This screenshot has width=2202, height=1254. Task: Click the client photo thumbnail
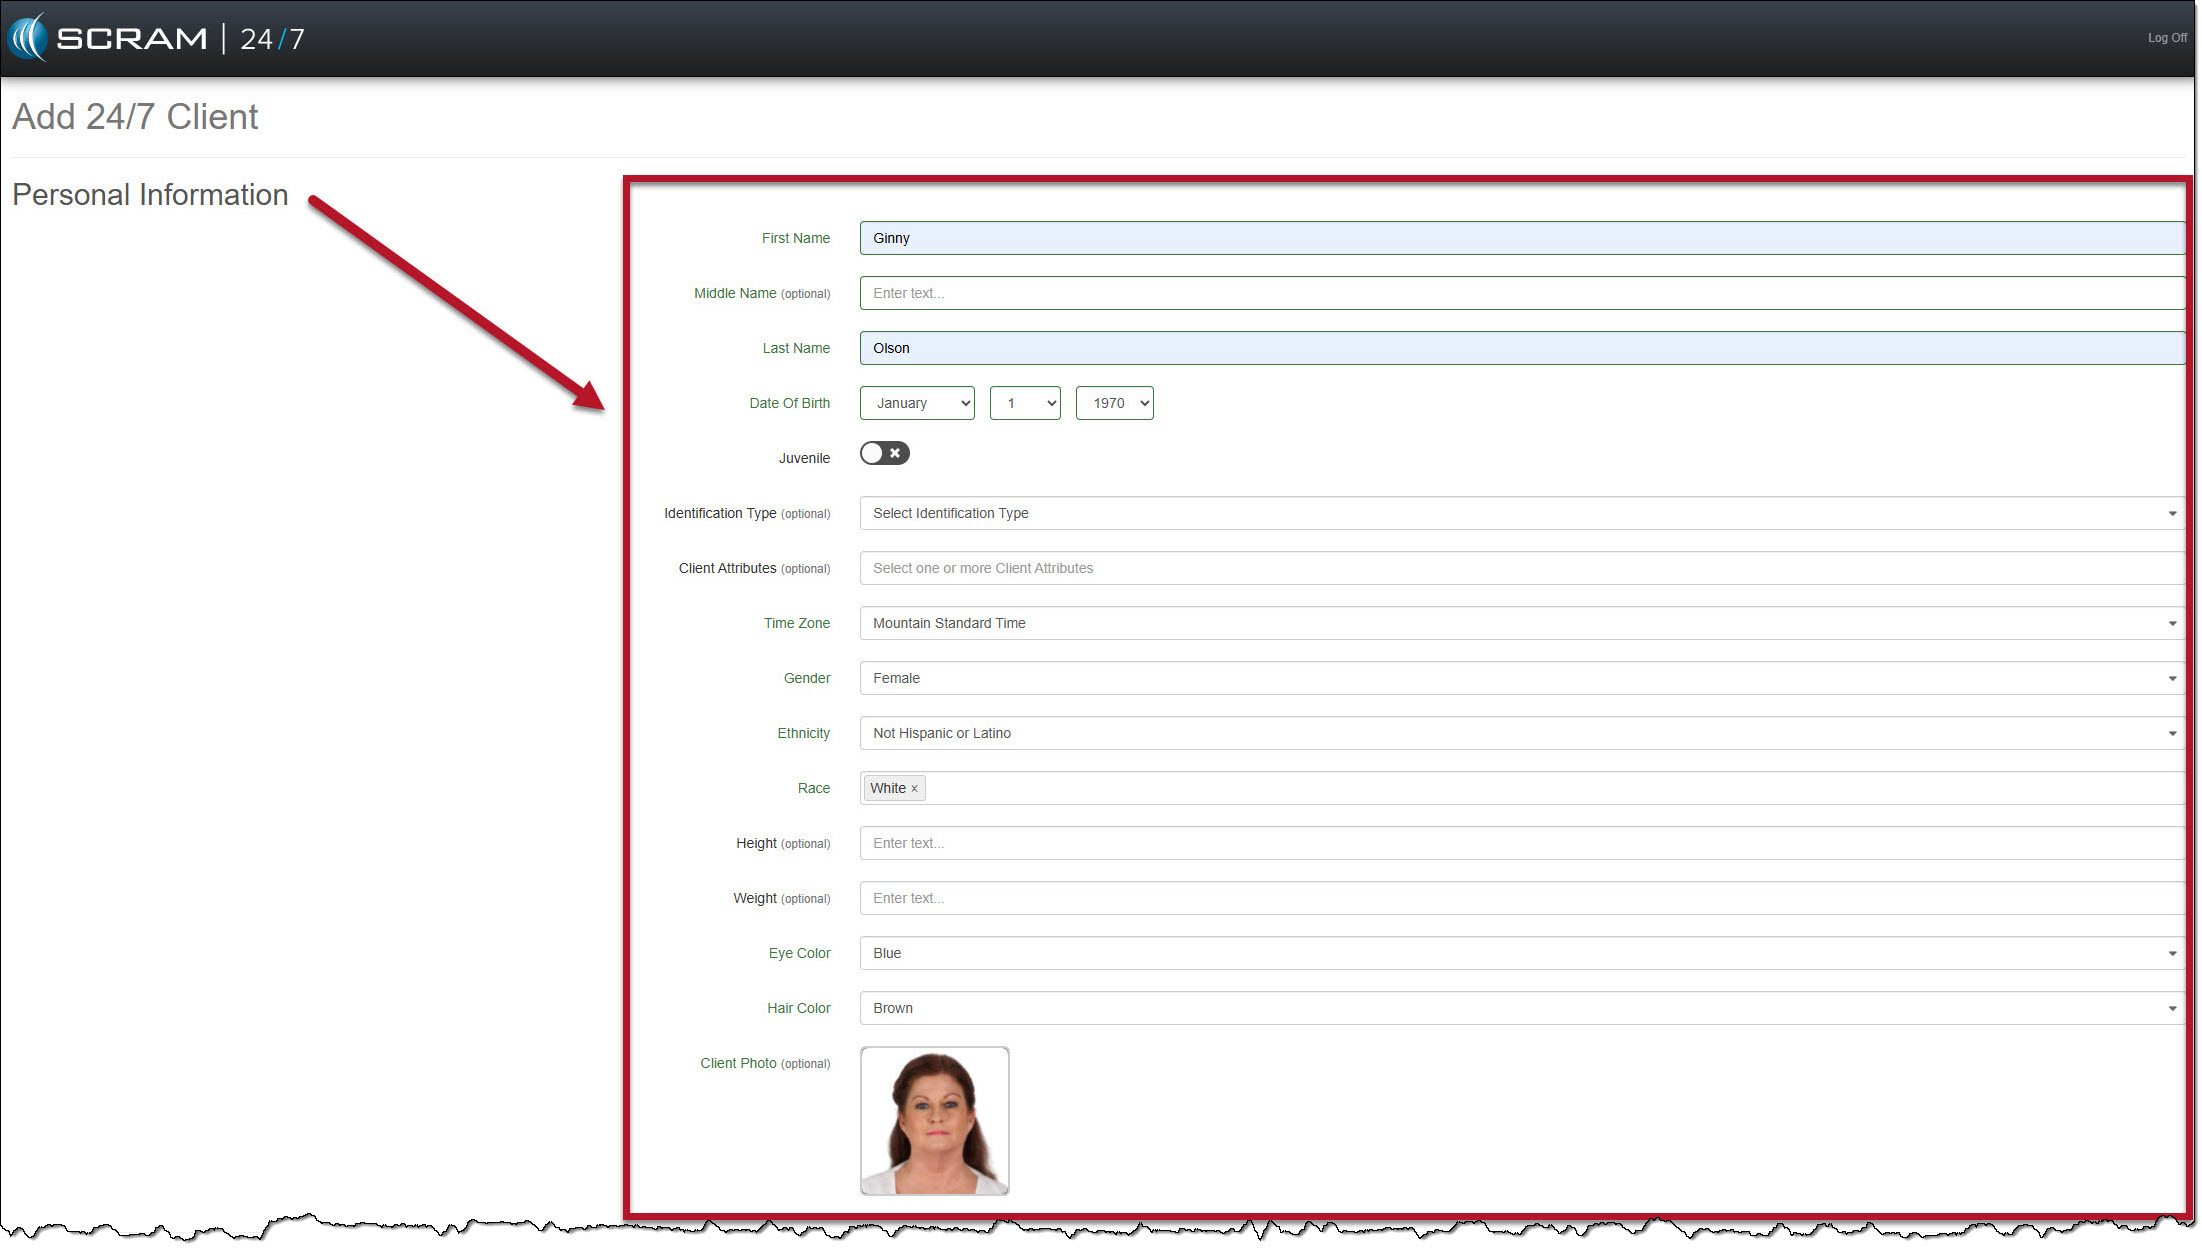click(934, 1121)
